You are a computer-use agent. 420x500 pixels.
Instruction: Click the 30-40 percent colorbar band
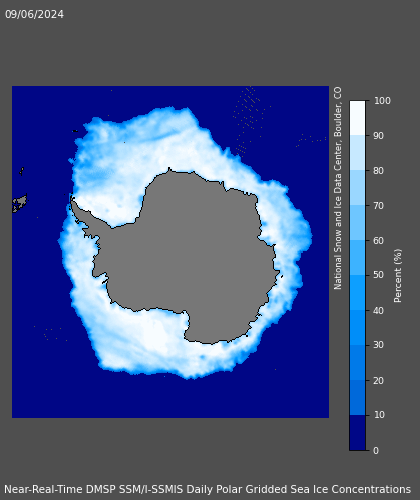(x=357, y=328)
